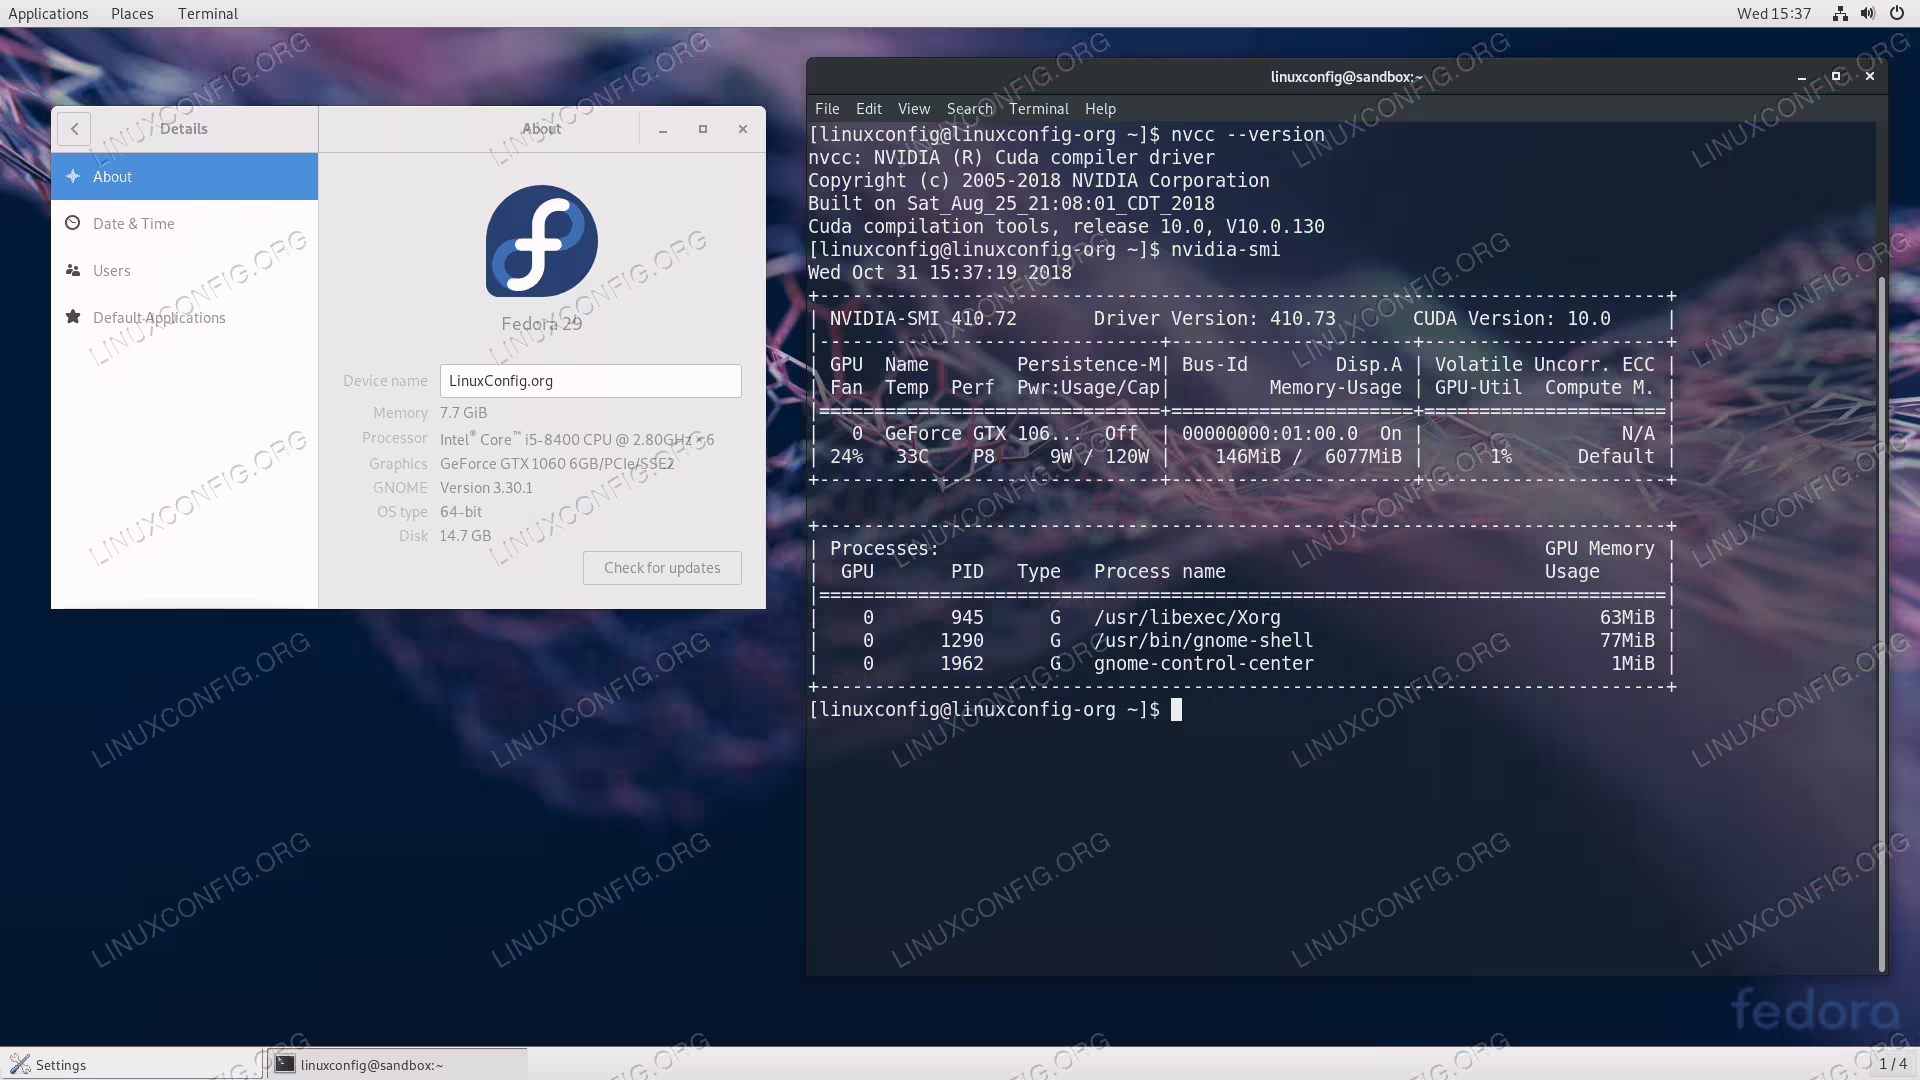
Task: Click the clock icon beside Date & Time
Action: [73, 223]
